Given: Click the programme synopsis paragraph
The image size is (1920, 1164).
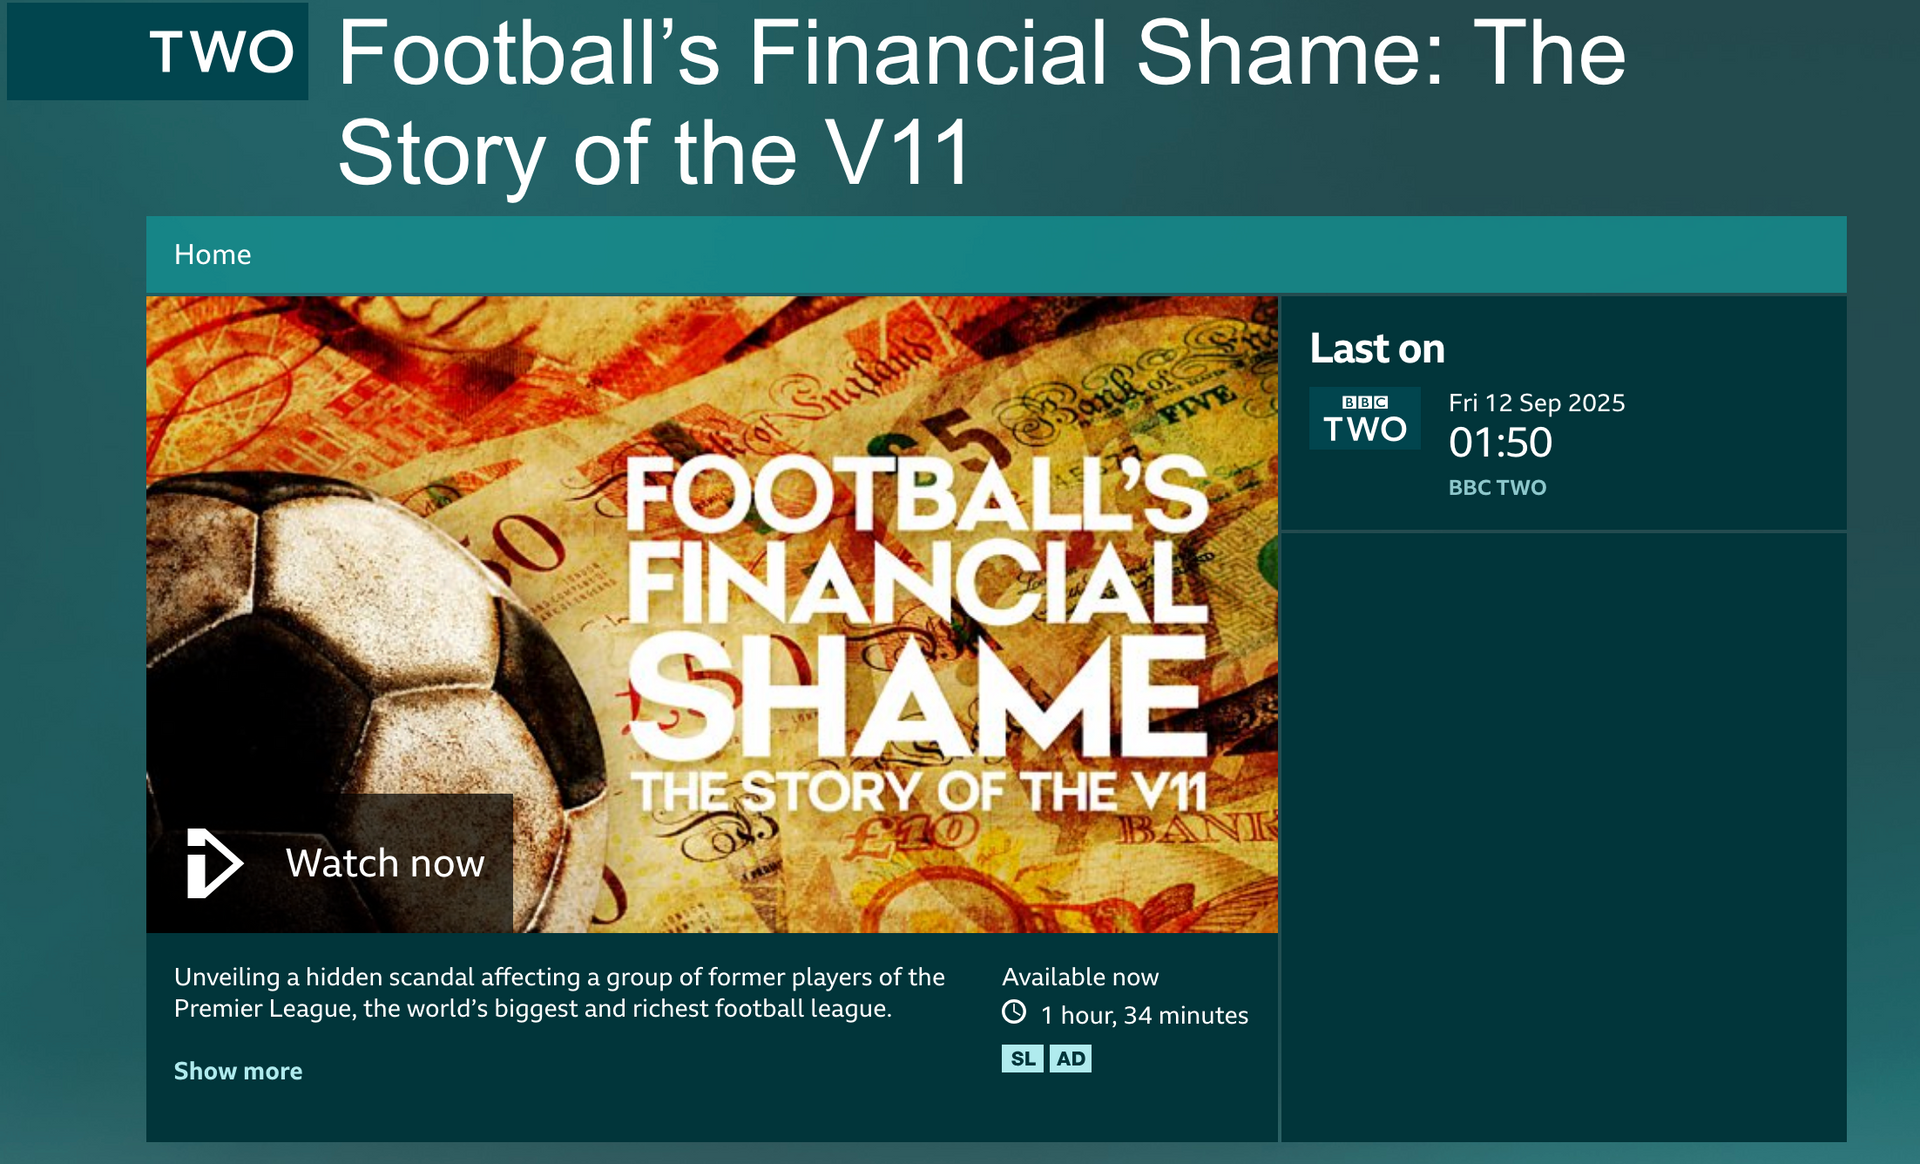Looking at the screenshot, I should (559, 992).
